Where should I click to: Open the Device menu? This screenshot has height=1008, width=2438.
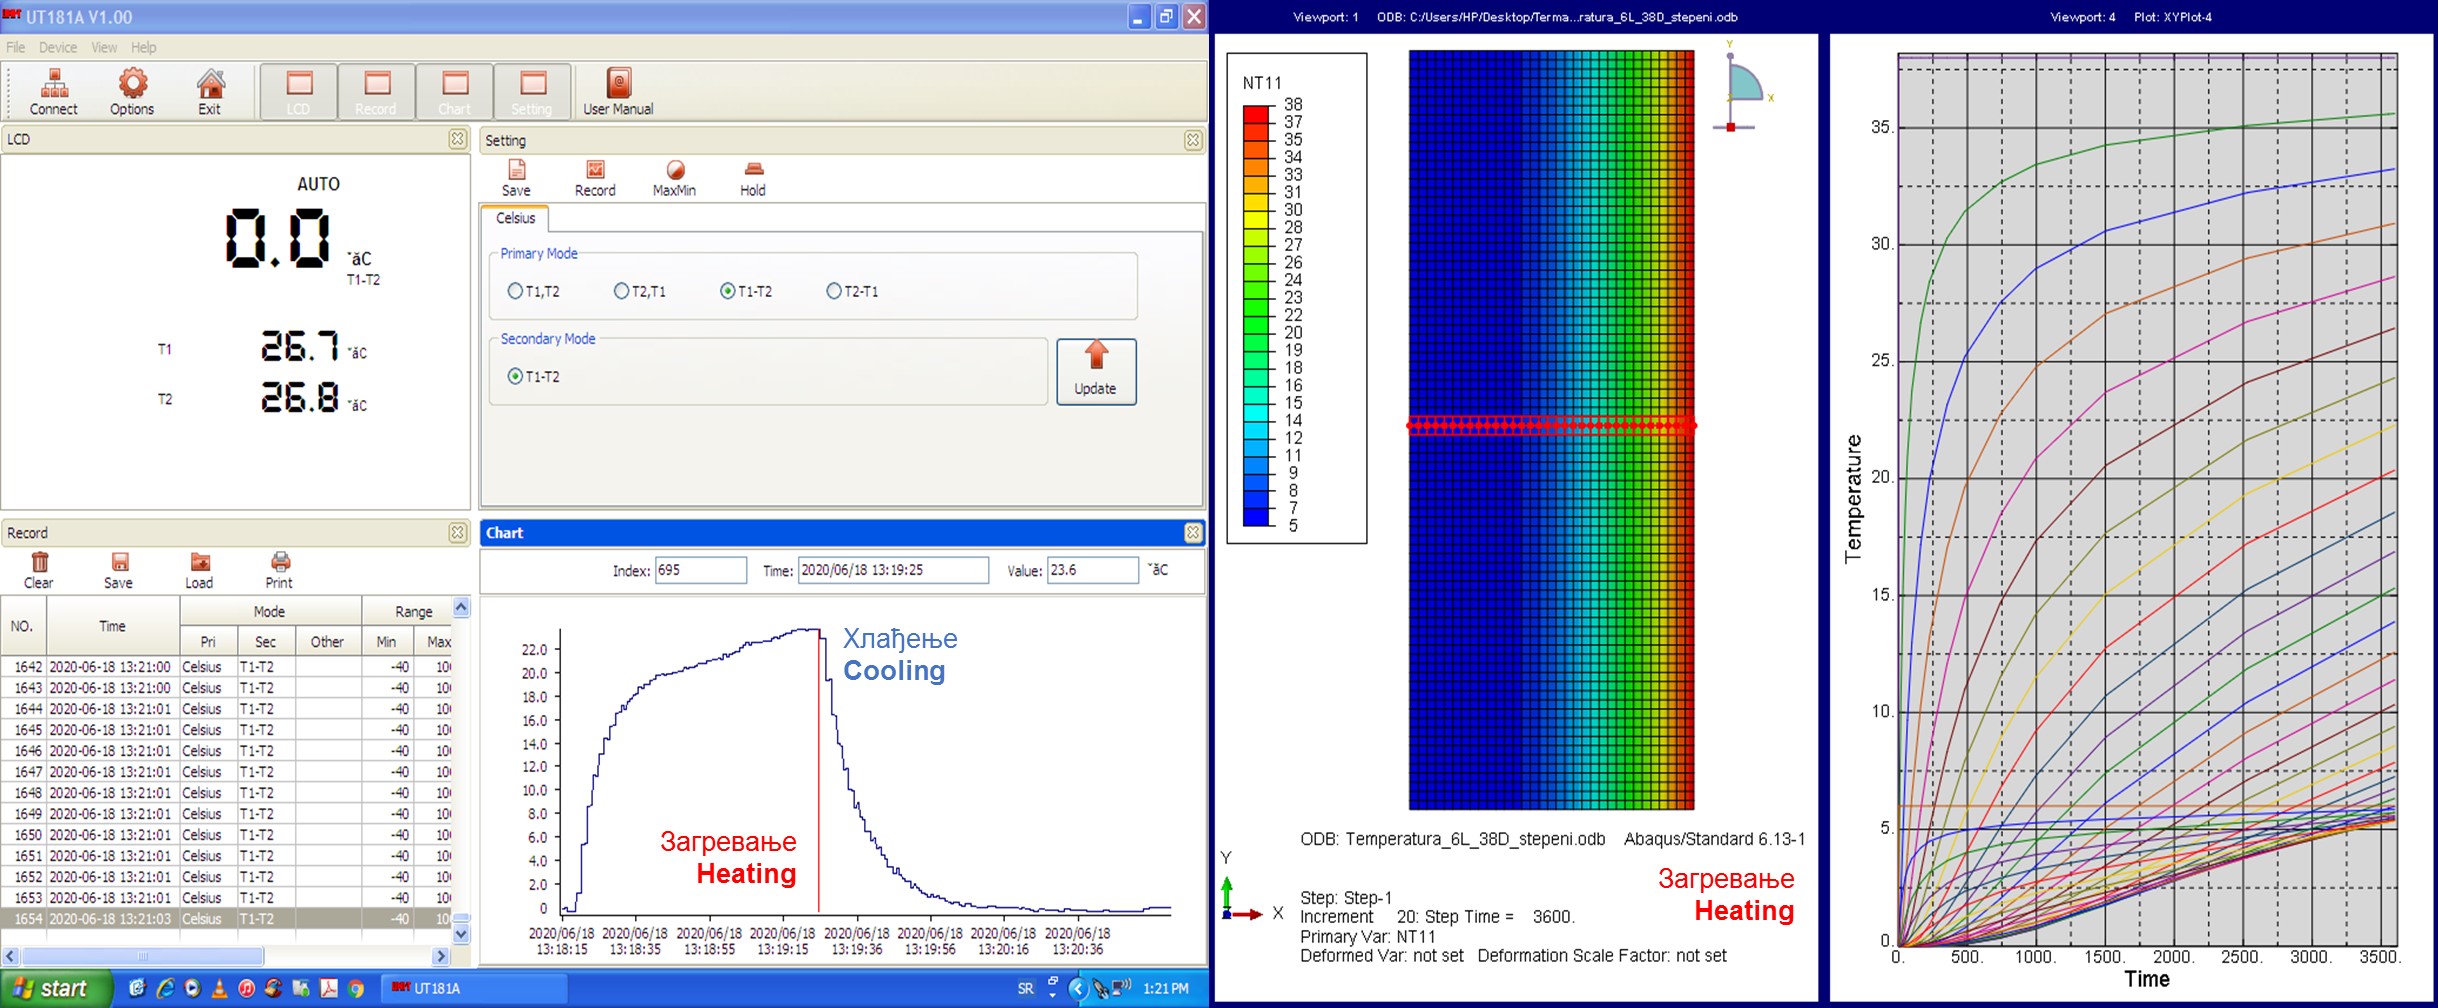(57, 47)
